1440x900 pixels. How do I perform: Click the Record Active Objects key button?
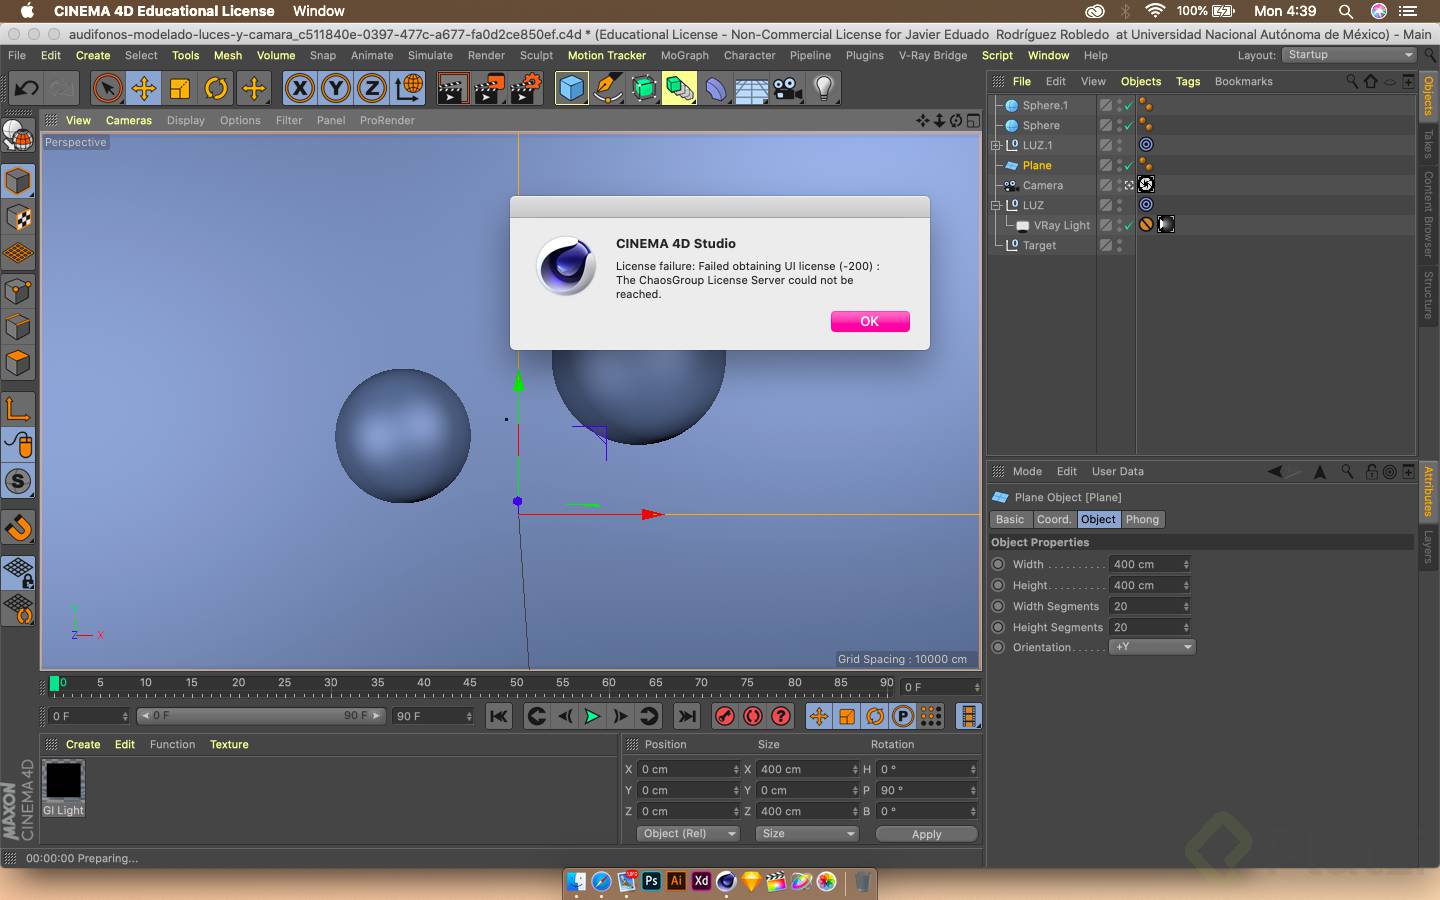[x=725, y=716]
